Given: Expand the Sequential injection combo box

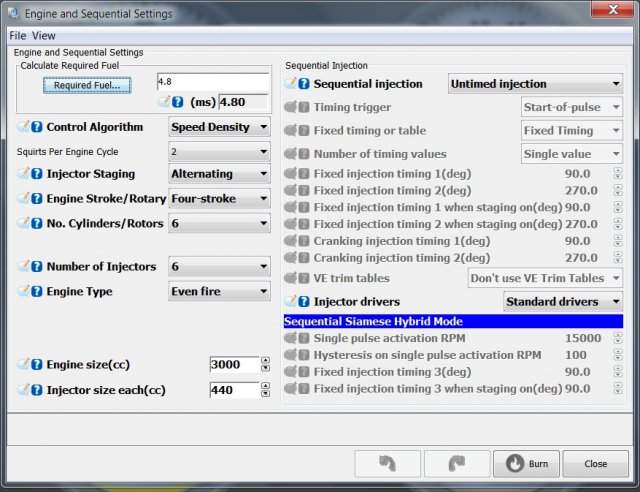Looking at the screenshot, I should (x=535, y=85).
